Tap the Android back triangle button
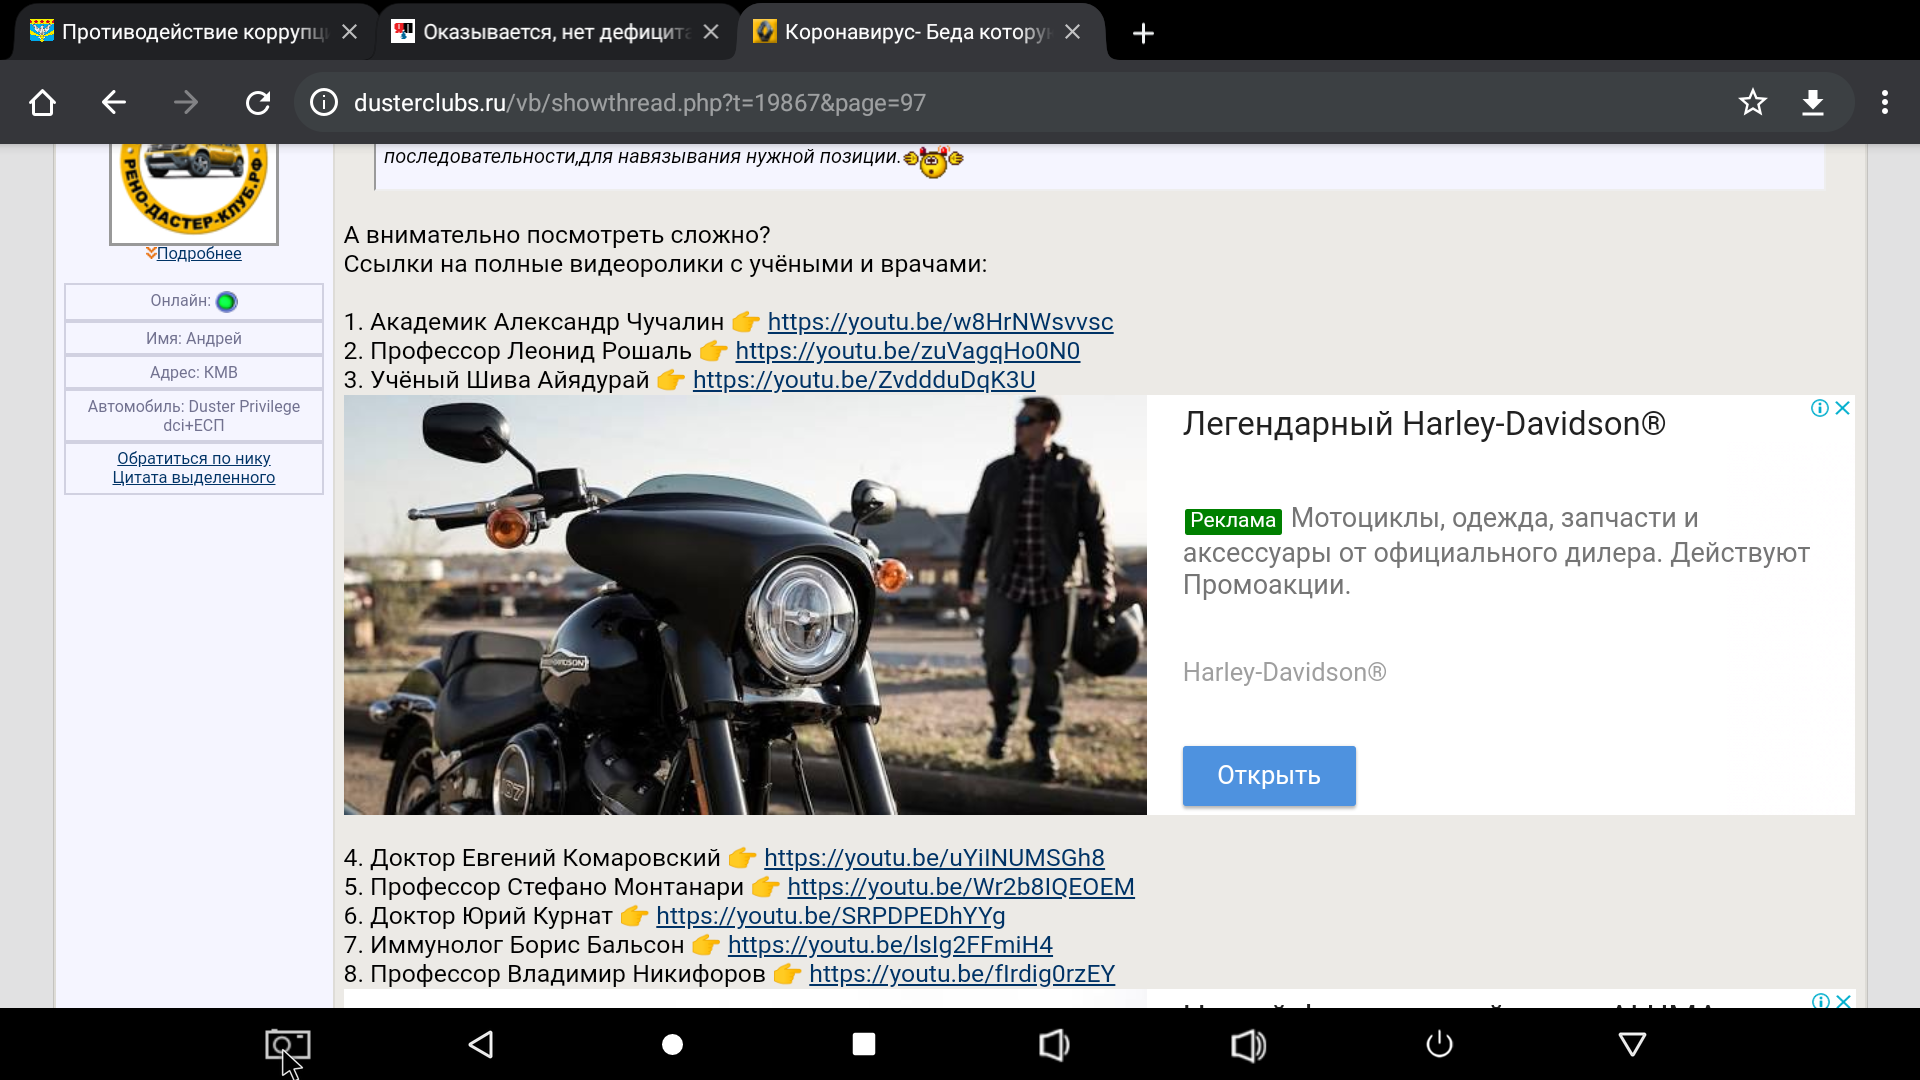 [x=481, y=1045]
